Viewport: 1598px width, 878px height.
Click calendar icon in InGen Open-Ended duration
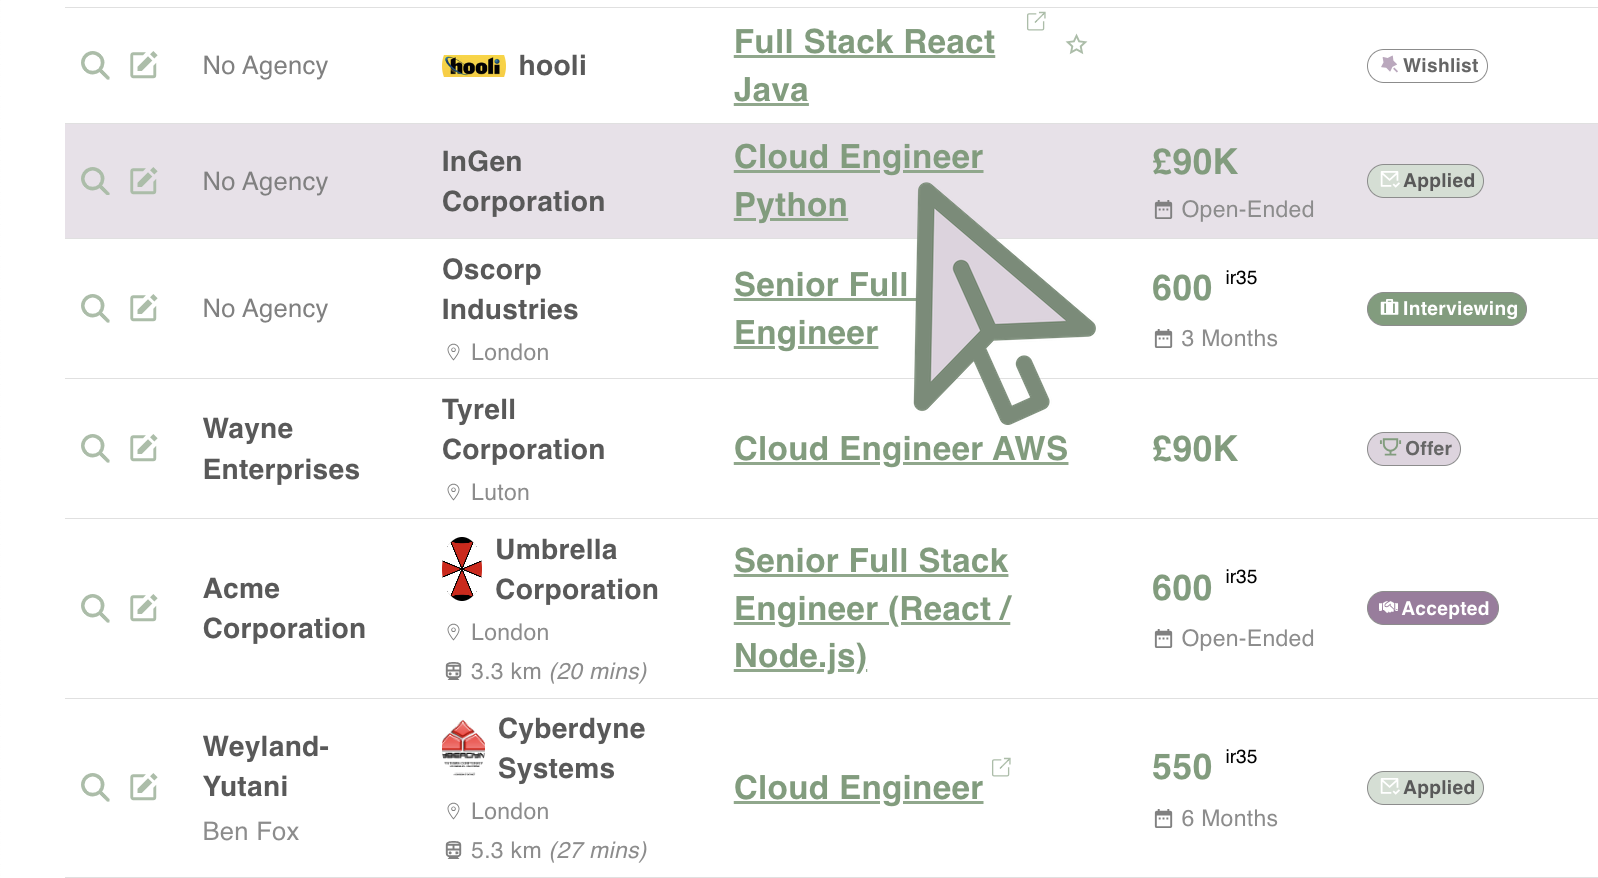(x=1163, y=209)
